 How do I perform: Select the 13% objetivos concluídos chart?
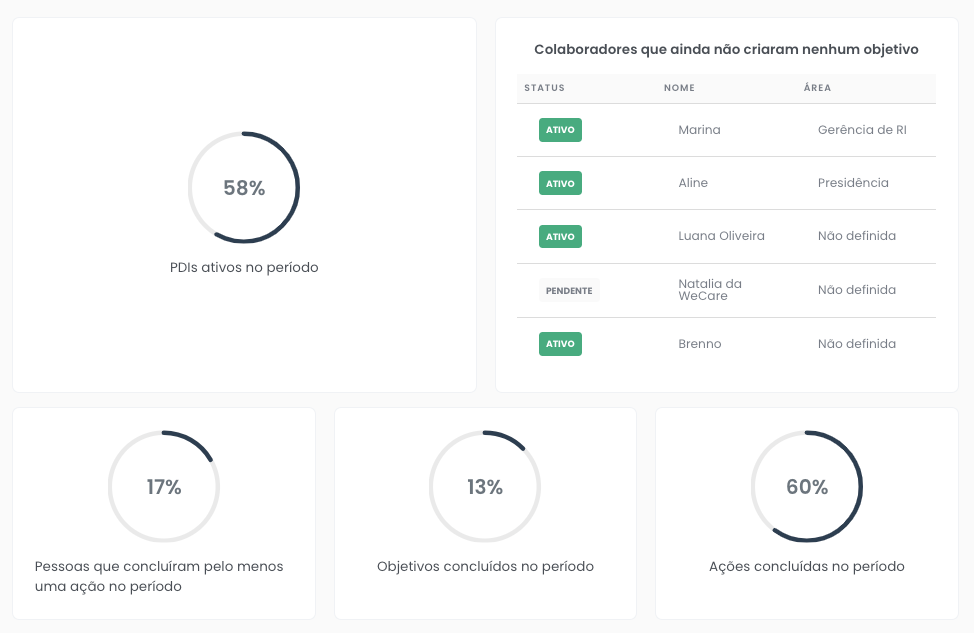[485, 487]
